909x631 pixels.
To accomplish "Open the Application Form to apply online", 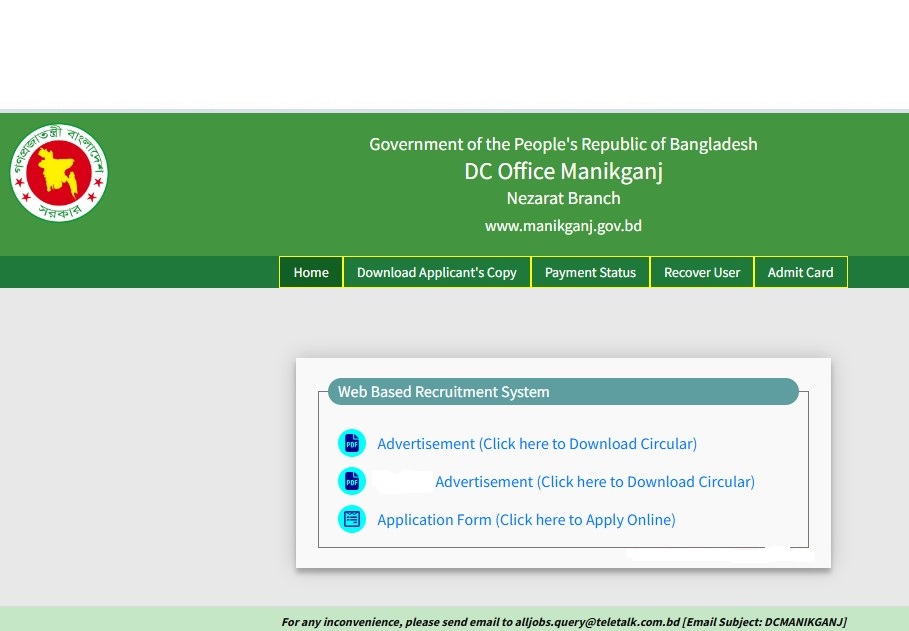I will point(526,519).
